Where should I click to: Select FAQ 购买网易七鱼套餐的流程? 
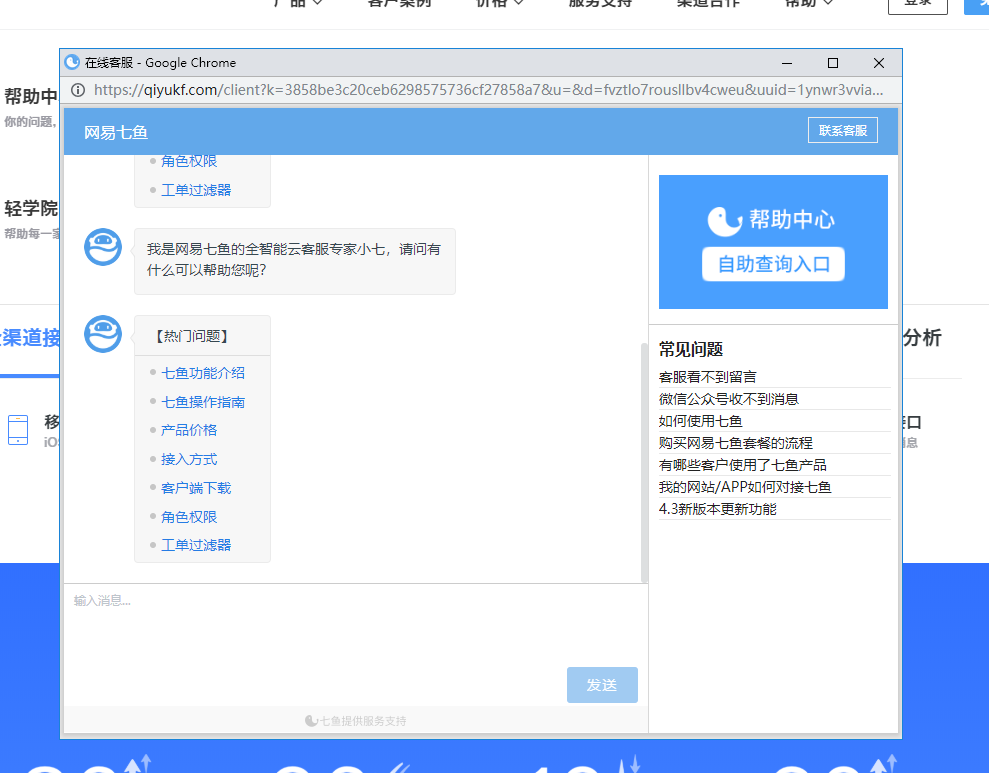click(x=735, y=443)
